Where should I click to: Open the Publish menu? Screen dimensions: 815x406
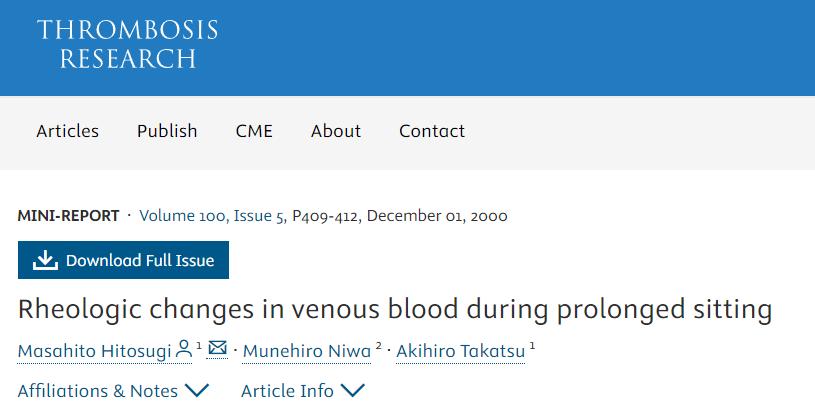click(167, 131)
